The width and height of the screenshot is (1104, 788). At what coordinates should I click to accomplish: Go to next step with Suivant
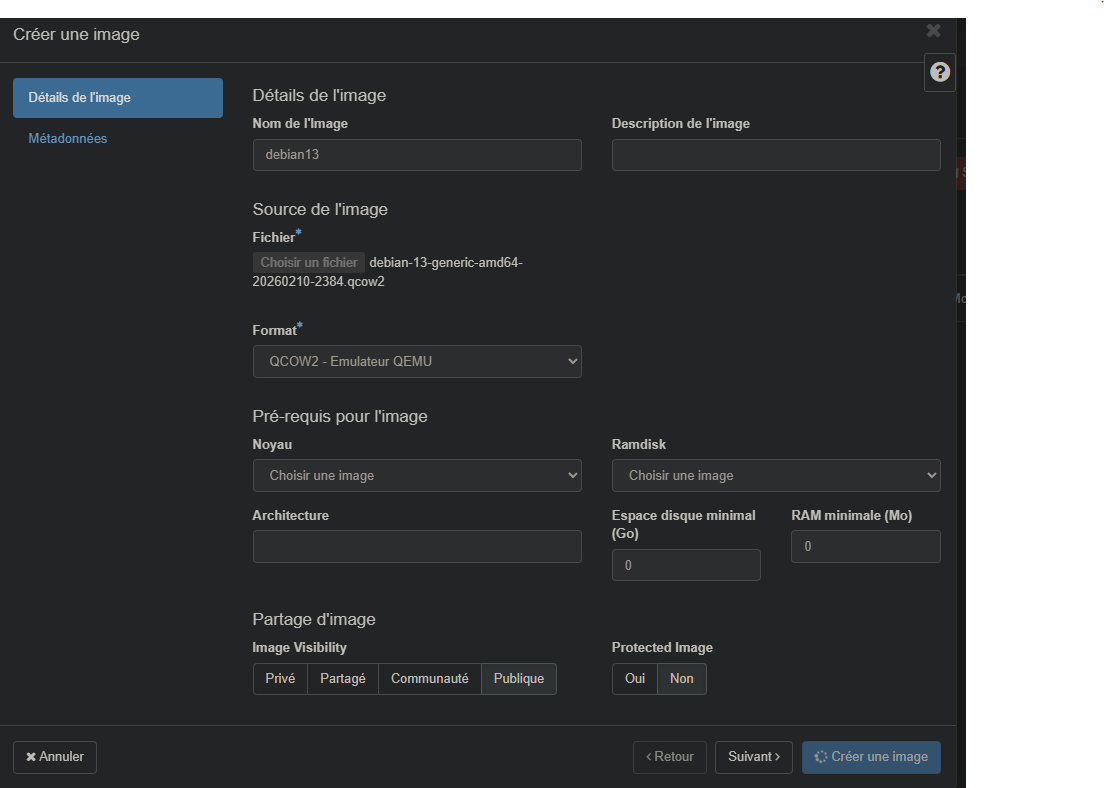753,757
